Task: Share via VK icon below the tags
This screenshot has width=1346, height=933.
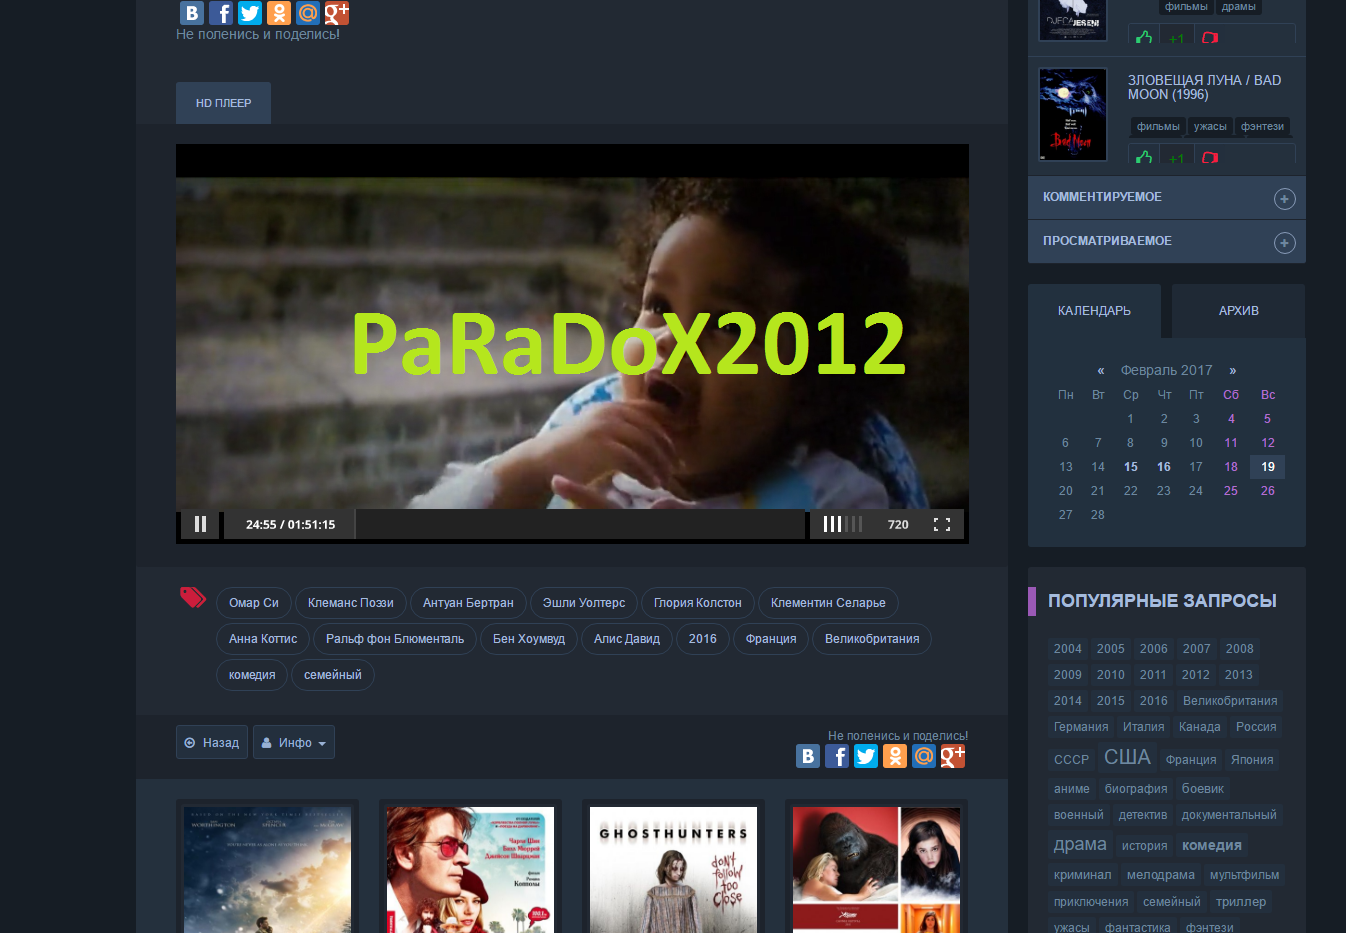Action: 808,756
